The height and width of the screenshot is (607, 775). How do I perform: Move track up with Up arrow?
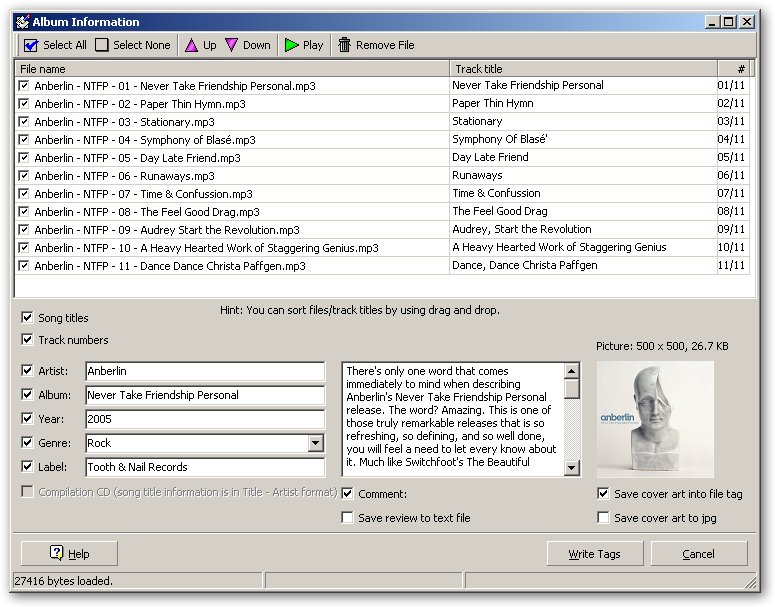(191, 45)
